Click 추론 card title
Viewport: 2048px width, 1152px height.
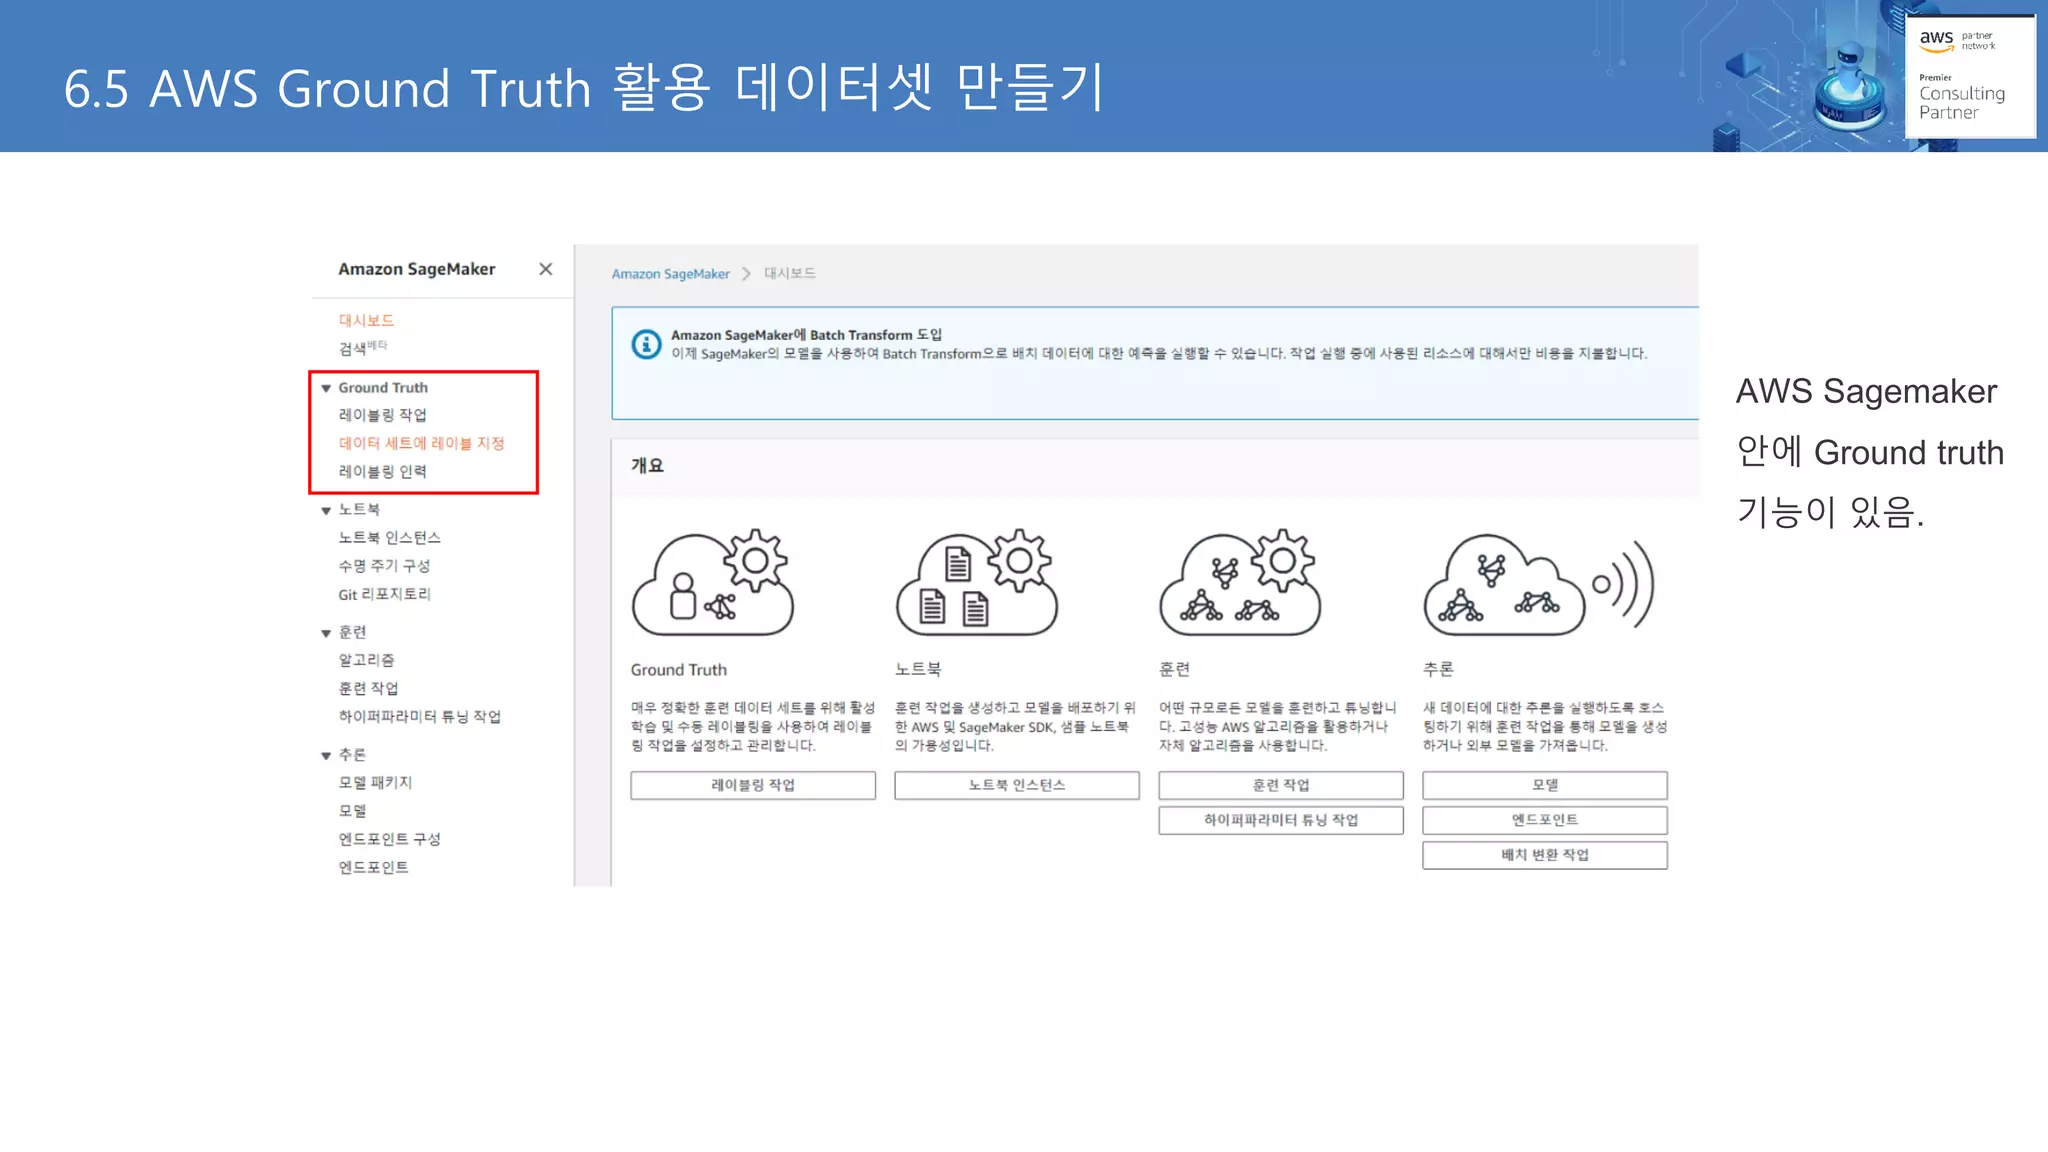(1438, 669)
